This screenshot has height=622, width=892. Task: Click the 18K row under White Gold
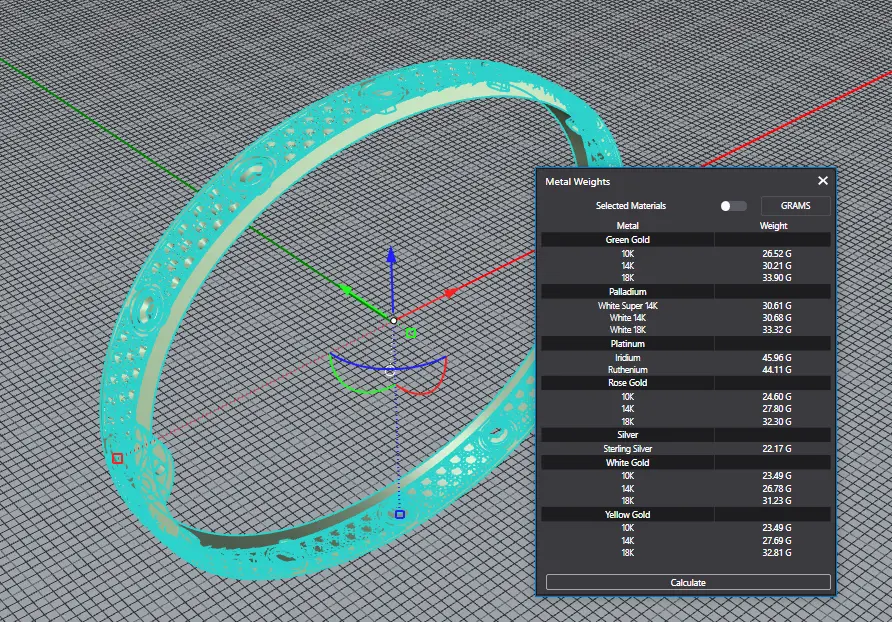coord(686,501)
